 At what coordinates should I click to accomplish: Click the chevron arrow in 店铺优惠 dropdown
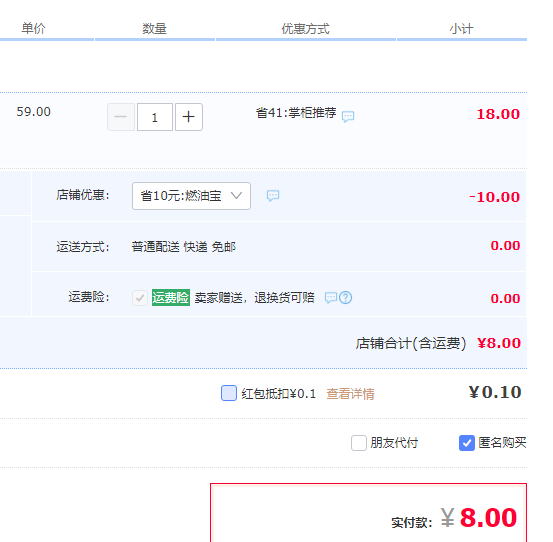tap(236, 195)
